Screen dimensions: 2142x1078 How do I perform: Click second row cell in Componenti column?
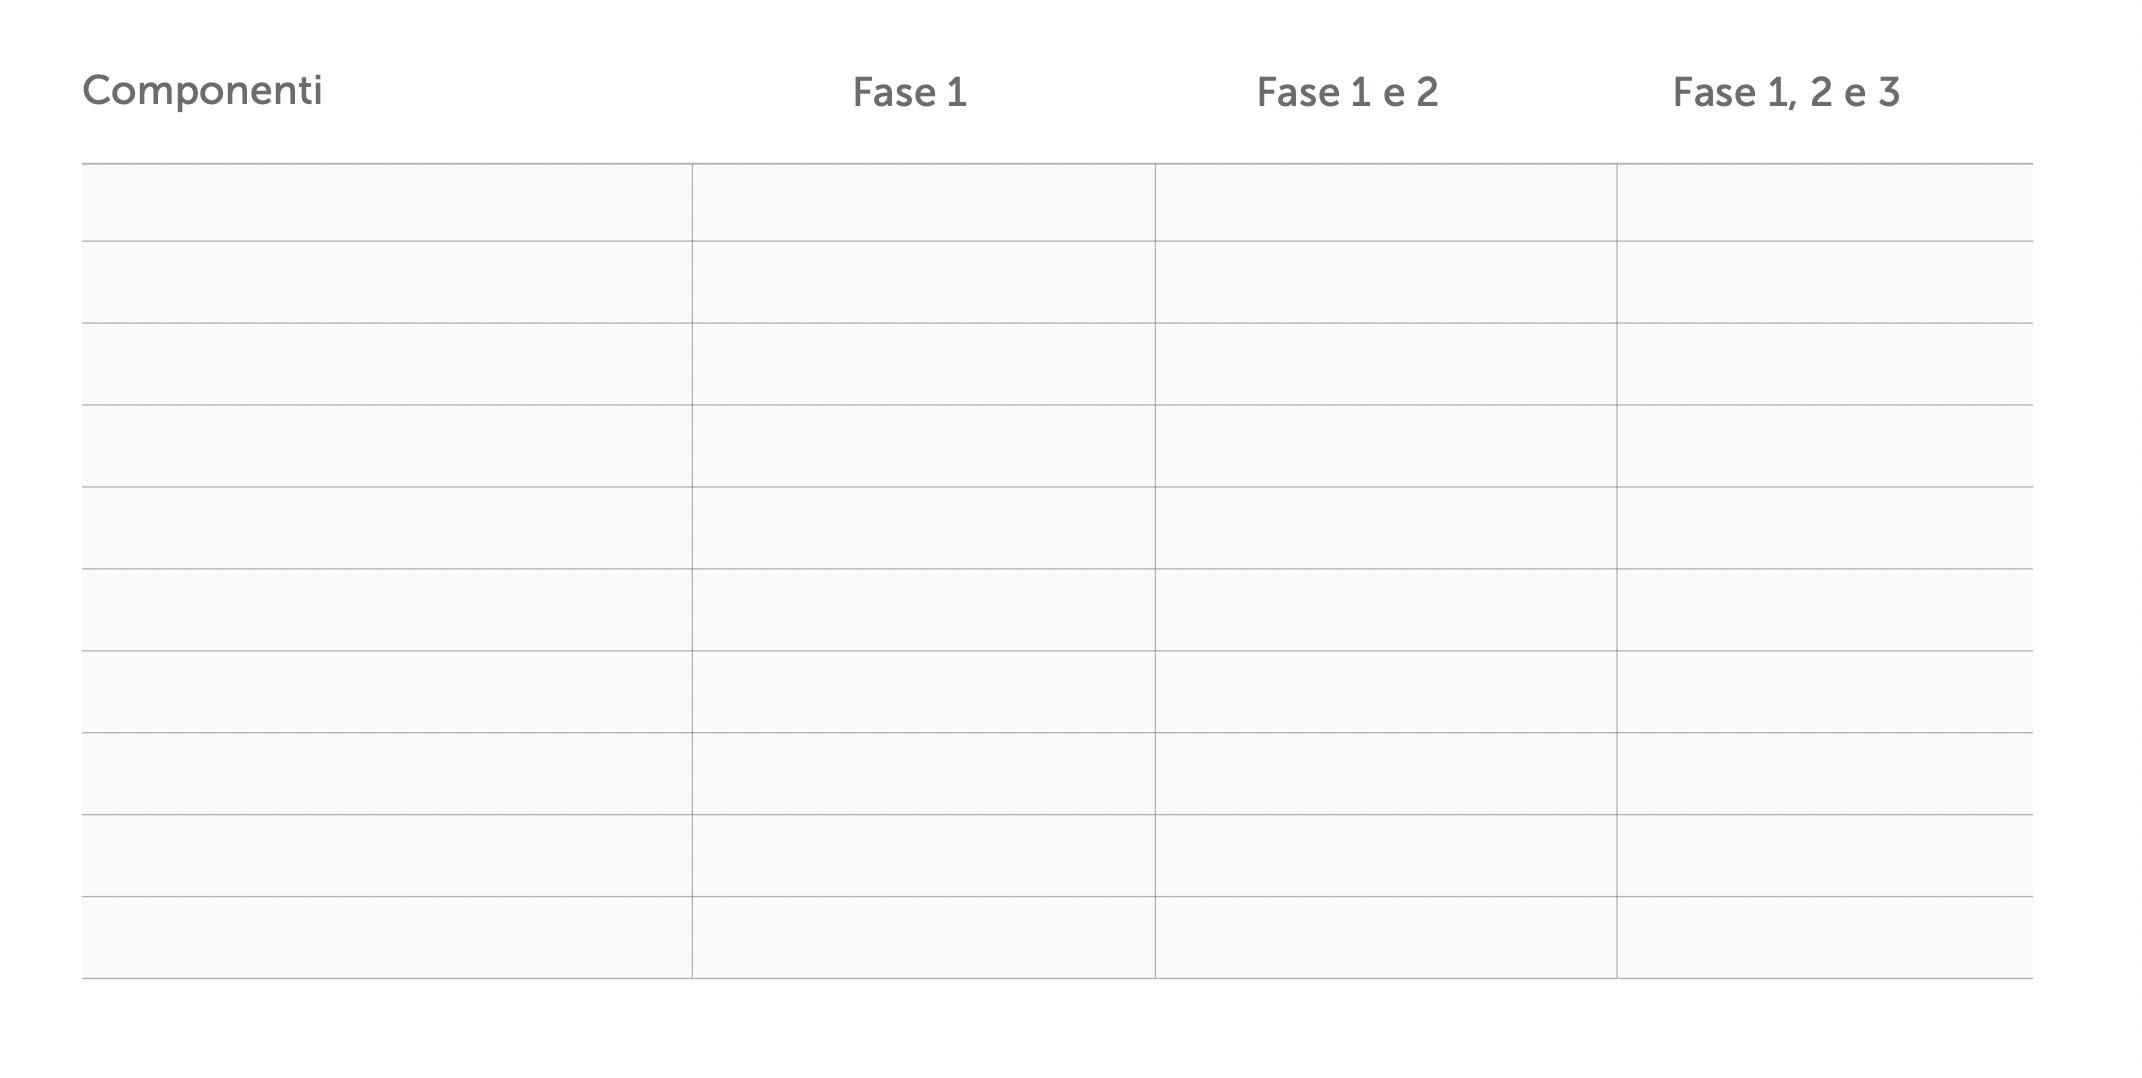(x=386, y=282)
